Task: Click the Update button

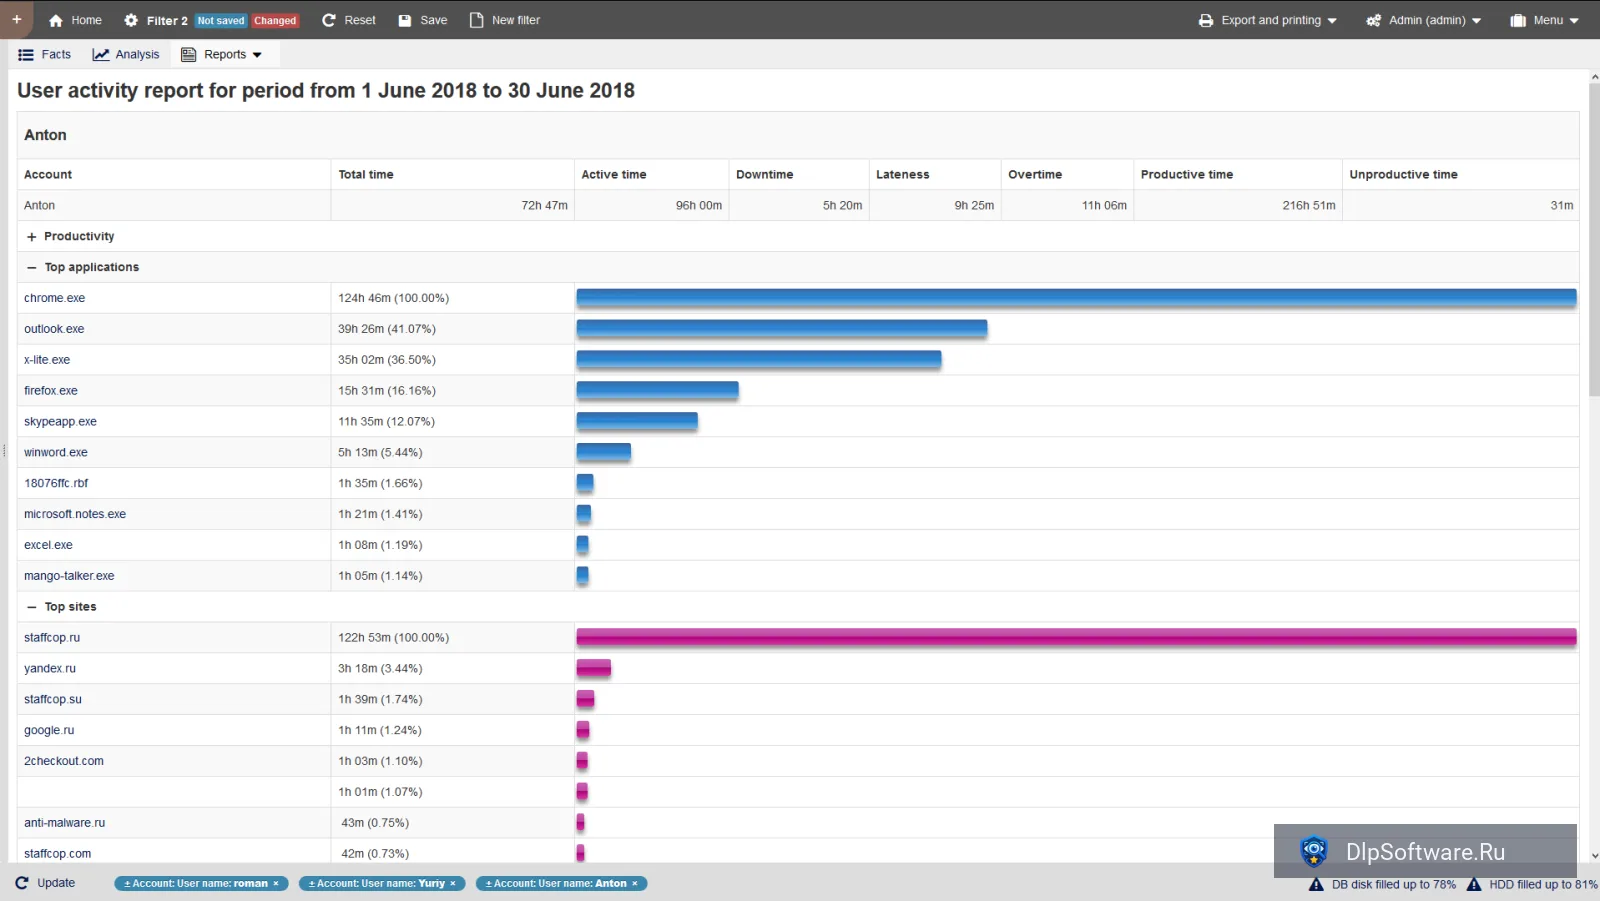Action: [45, 883]
